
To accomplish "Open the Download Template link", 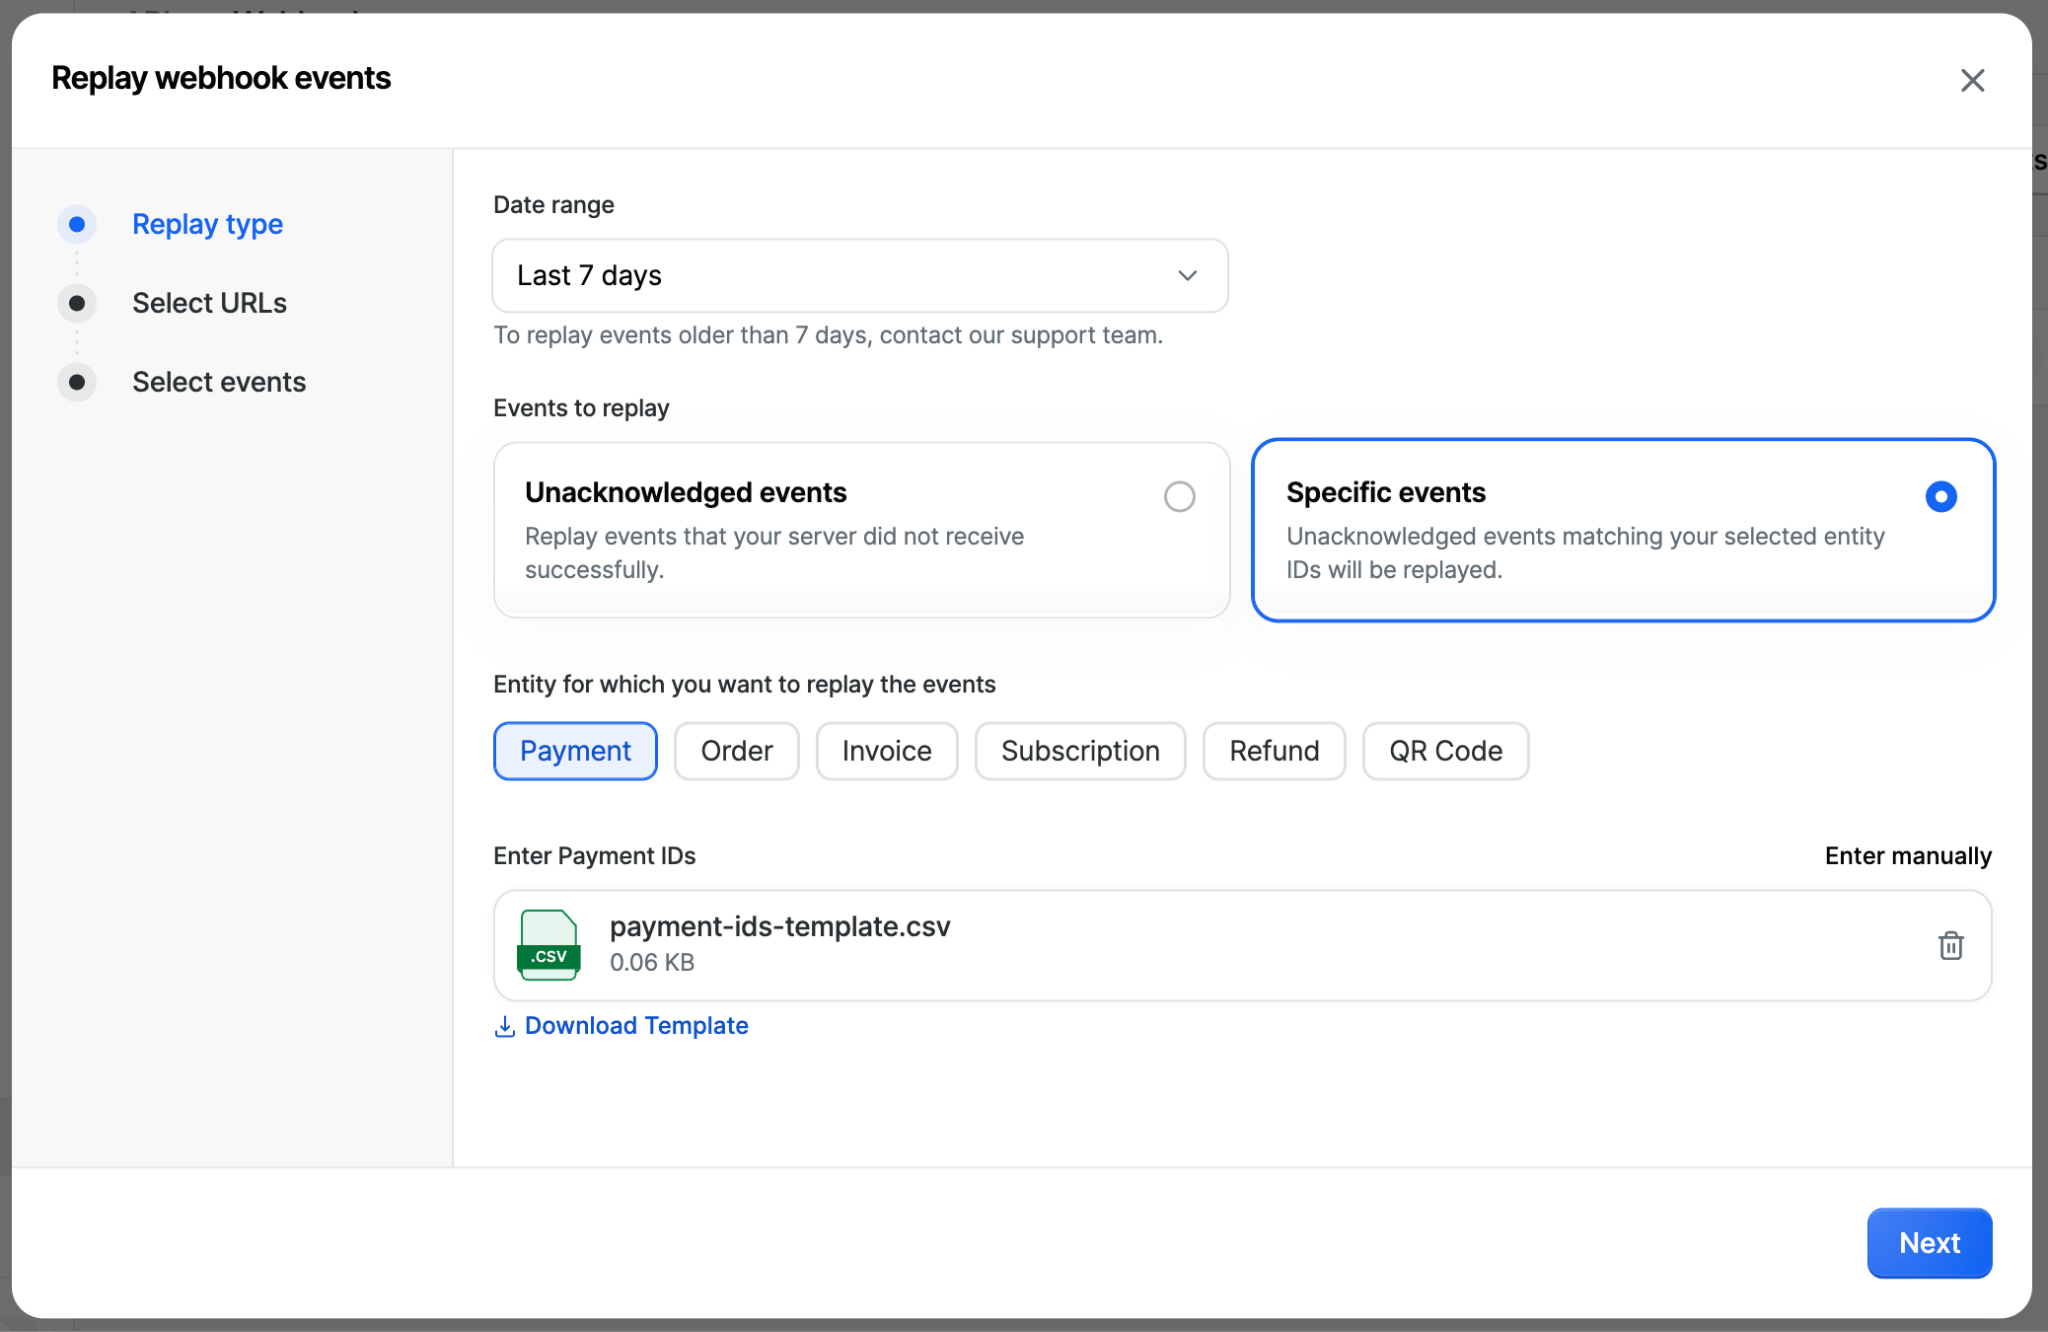I will point(636,1026).
